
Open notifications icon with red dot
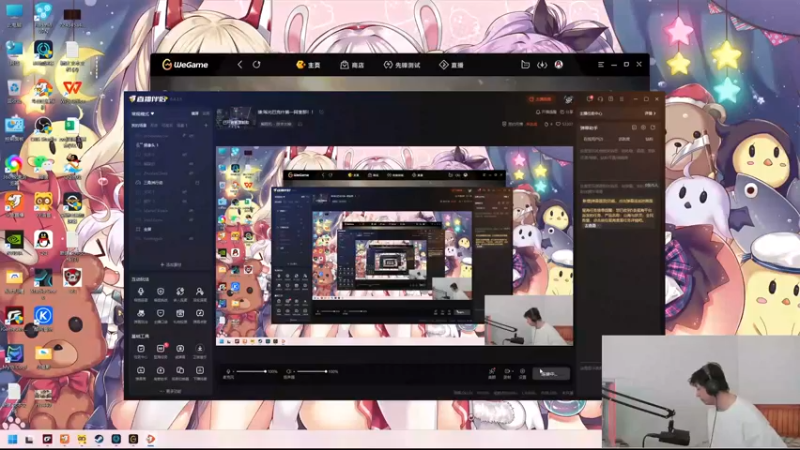click(590, 99)
